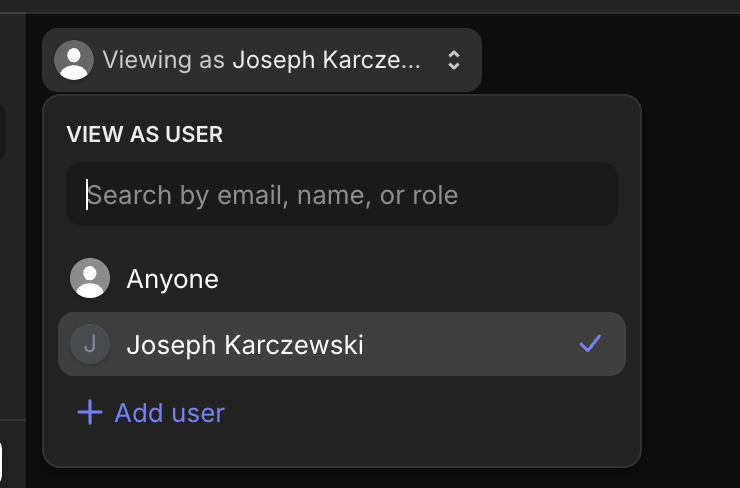Click the truncated "Joseph Karcze..." name in the selector
The width and height of the screenshot is (740, 488).
point(327,60)
